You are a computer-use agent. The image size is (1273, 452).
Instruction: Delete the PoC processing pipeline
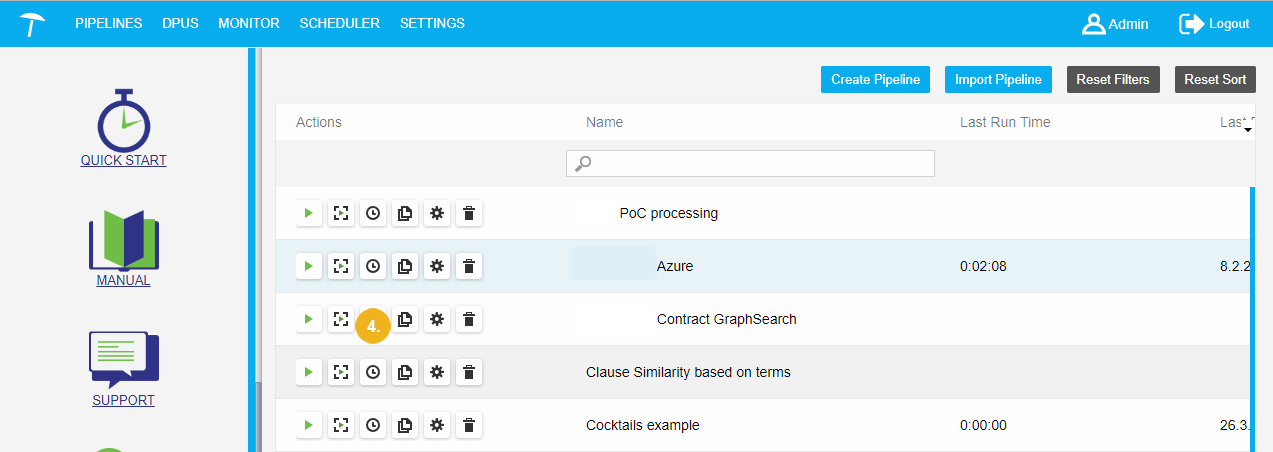469,213
